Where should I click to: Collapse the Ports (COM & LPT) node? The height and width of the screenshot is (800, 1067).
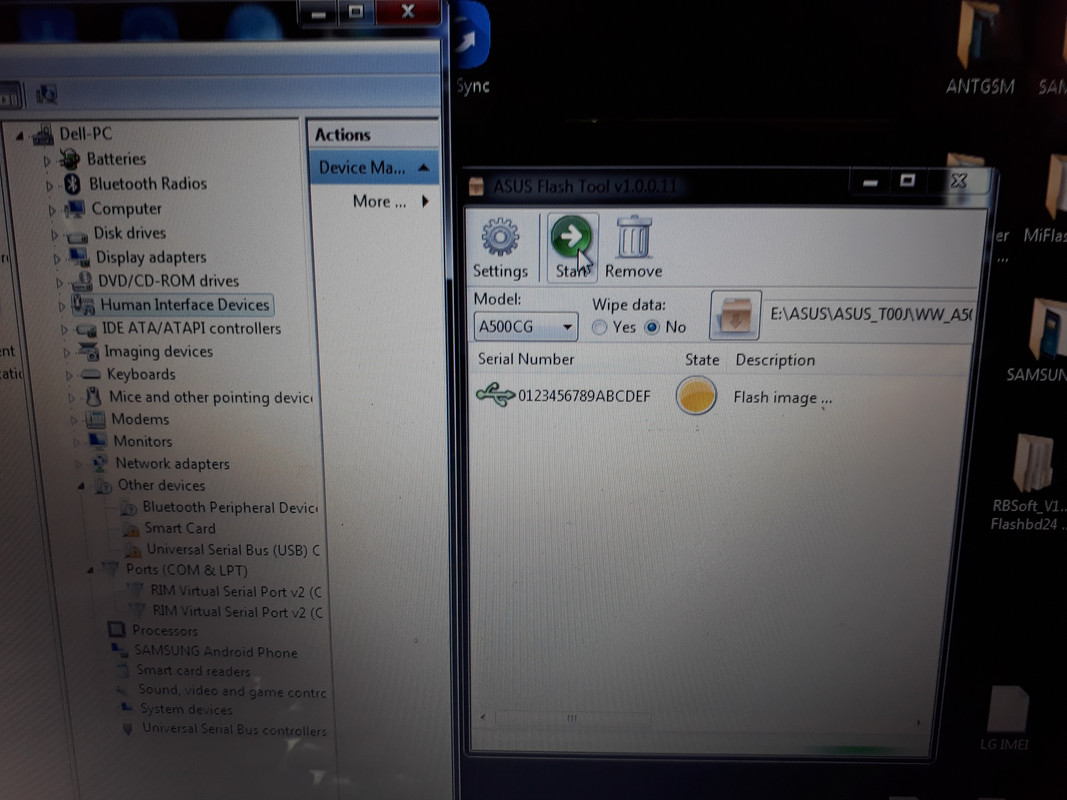pos(91,570)
